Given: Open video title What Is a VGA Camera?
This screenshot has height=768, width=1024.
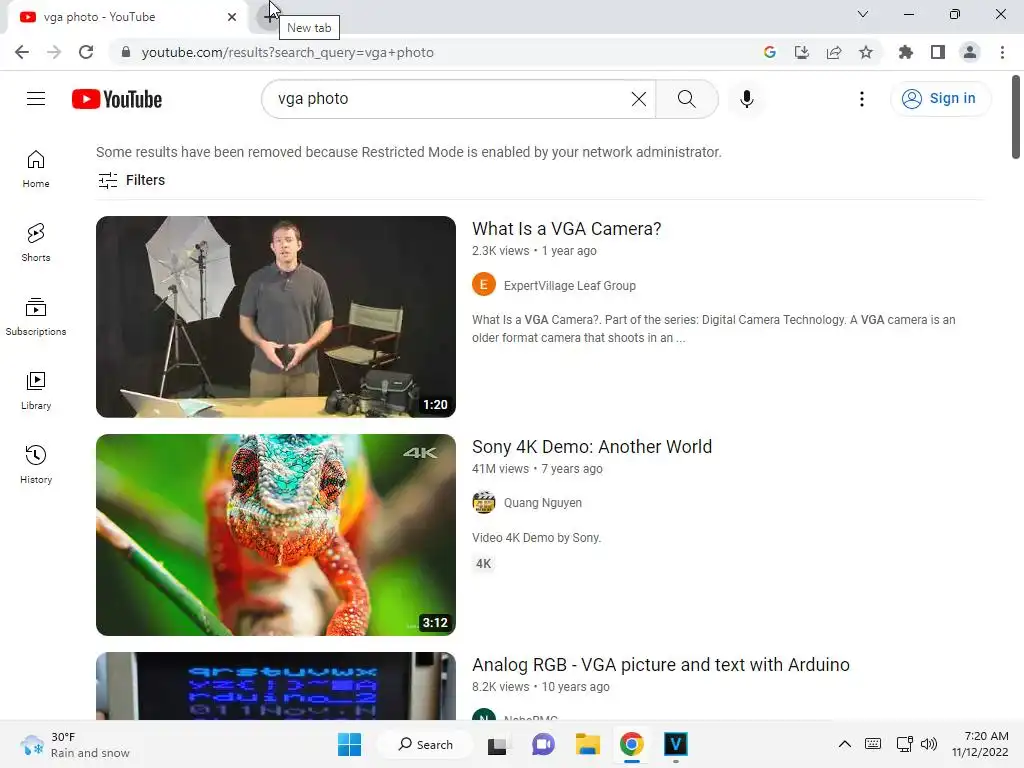Looking at the screenshot, I should click(566, 229).
